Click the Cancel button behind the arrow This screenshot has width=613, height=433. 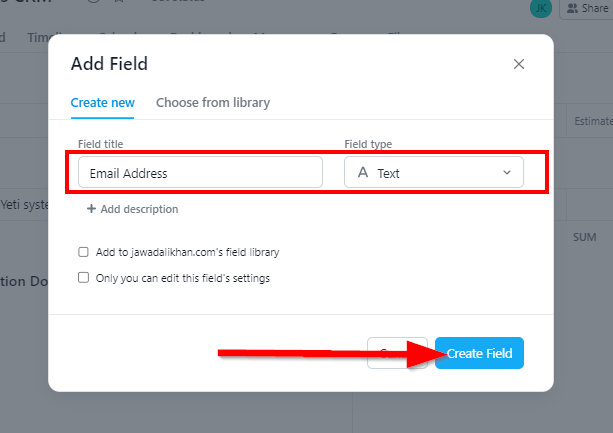(397, 353)
